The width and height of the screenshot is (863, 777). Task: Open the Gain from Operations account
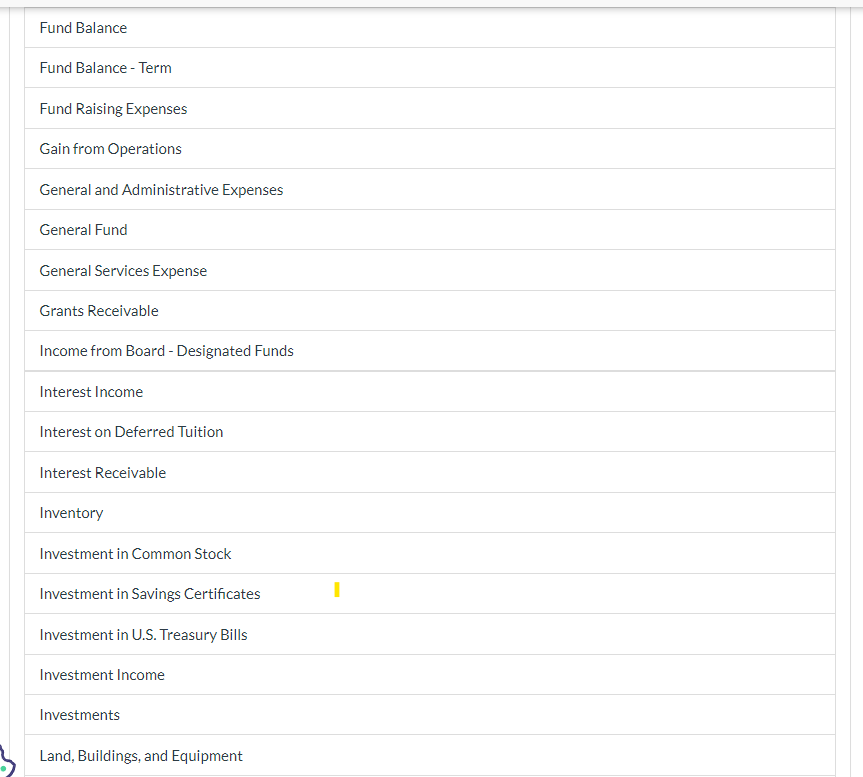[110, 148]
